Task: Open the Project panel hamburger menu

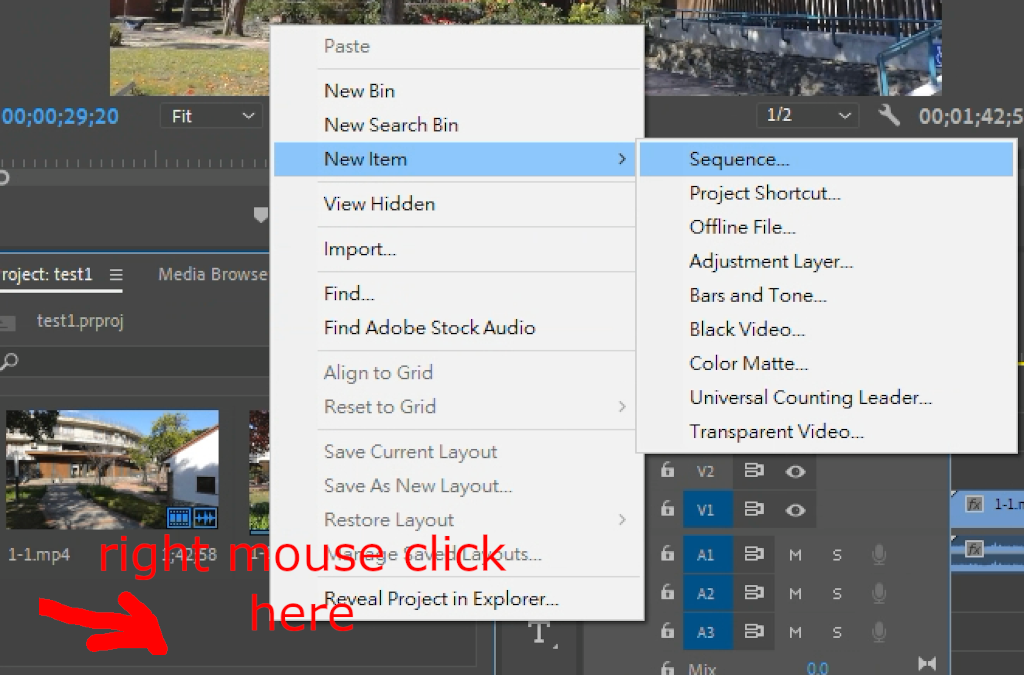Action: (x=116, y=275)
